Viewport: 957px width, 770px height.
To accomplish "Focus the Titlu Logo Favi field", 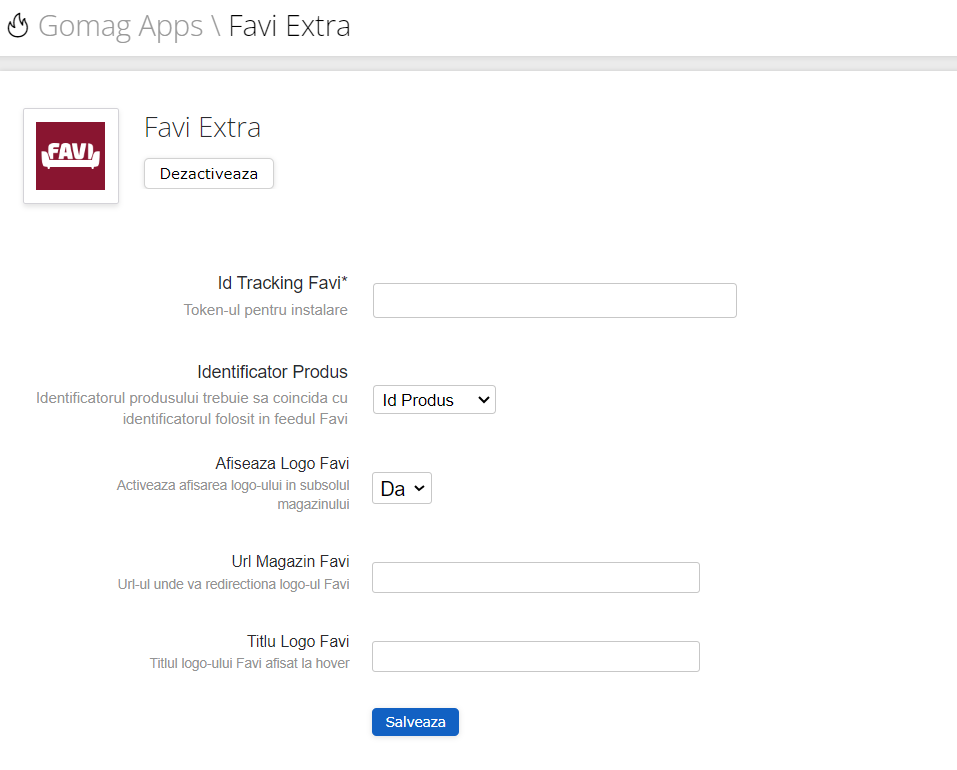I will [535, 656].
